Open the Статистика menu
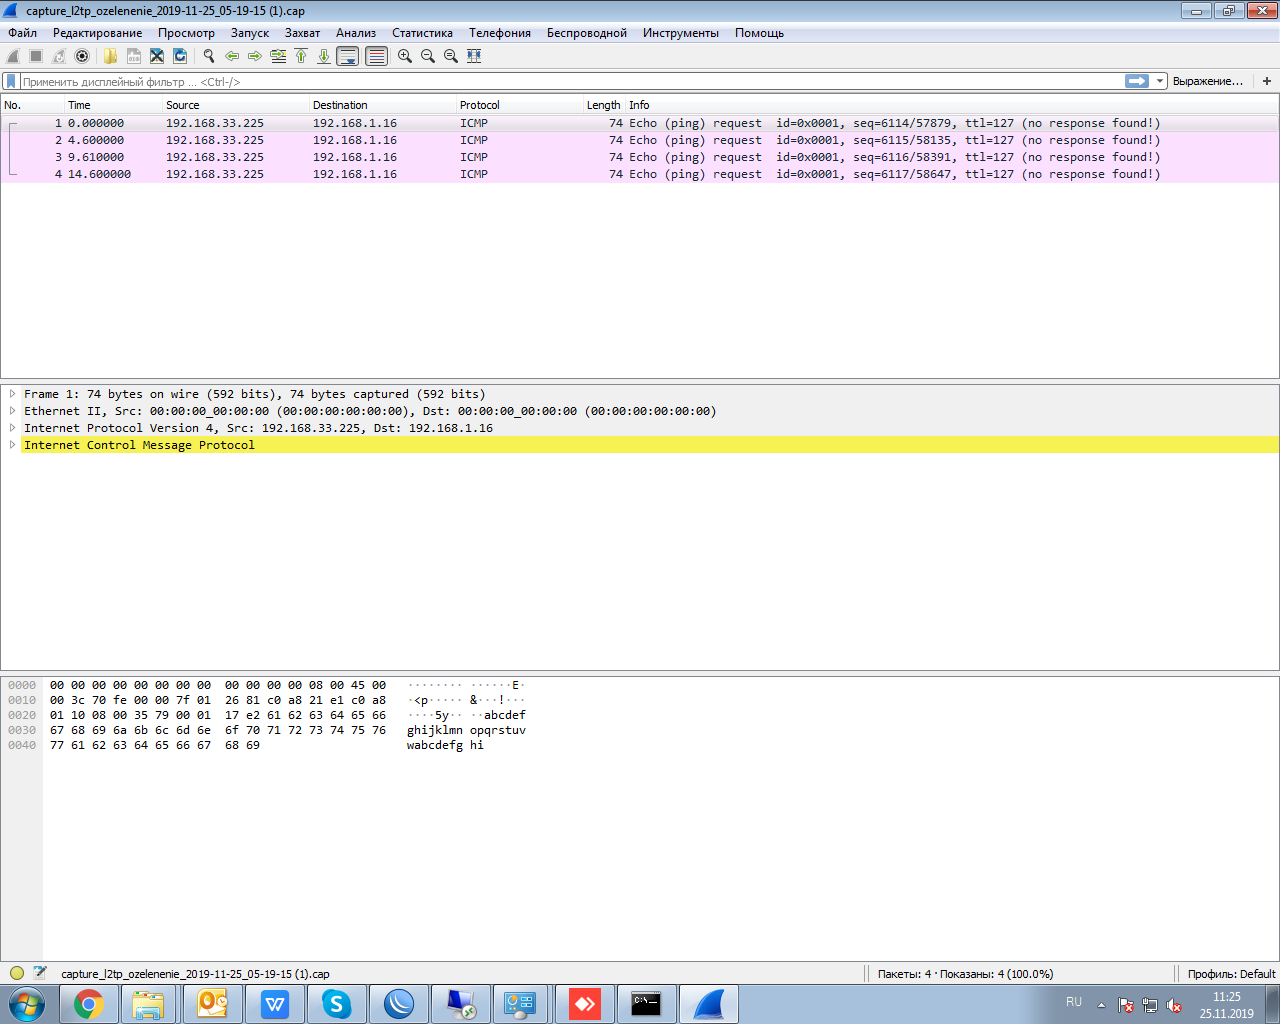This screenshot has height=1024, width=1280. (422, 33)
